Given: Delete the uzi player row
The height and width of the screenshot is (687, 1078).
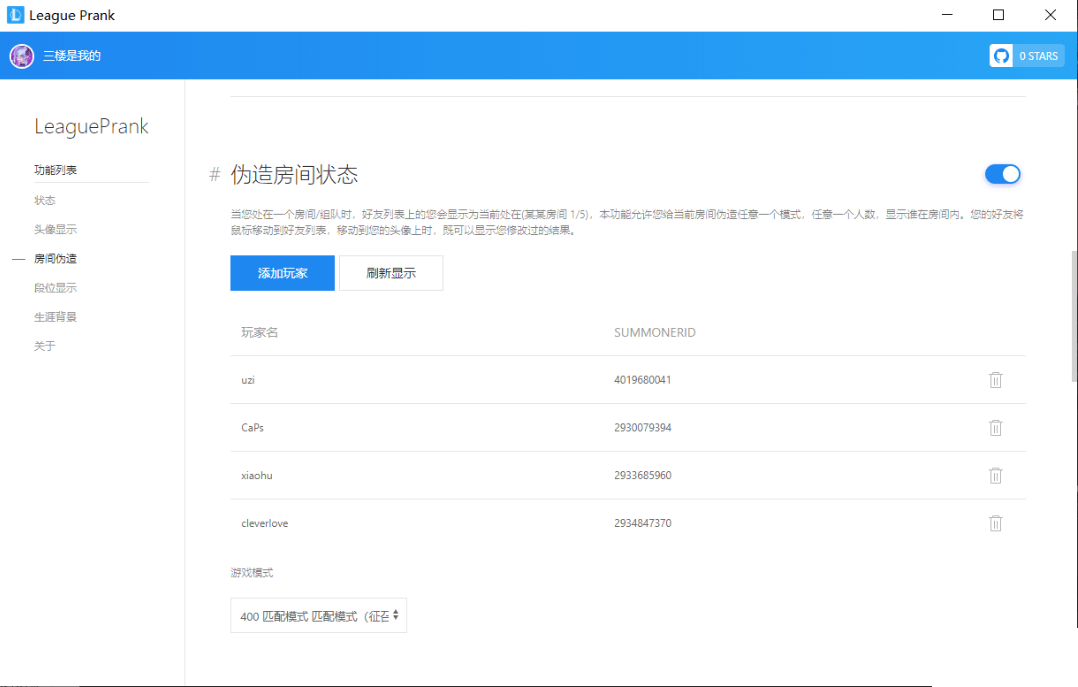Looking at the screenshot, I should point(996,380).
